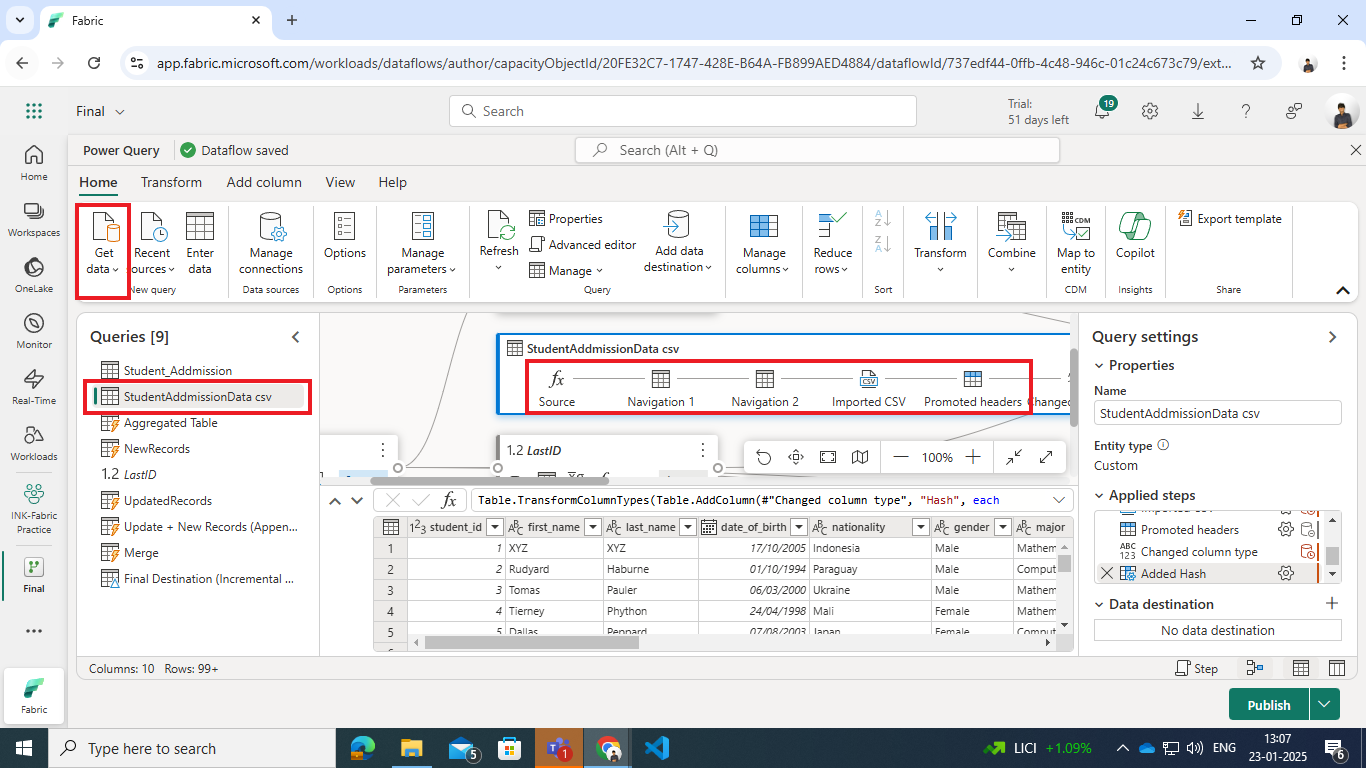Sort descending Z to A
The height and width of the screenshot is (768, 1366).
[x=883, y=244]
